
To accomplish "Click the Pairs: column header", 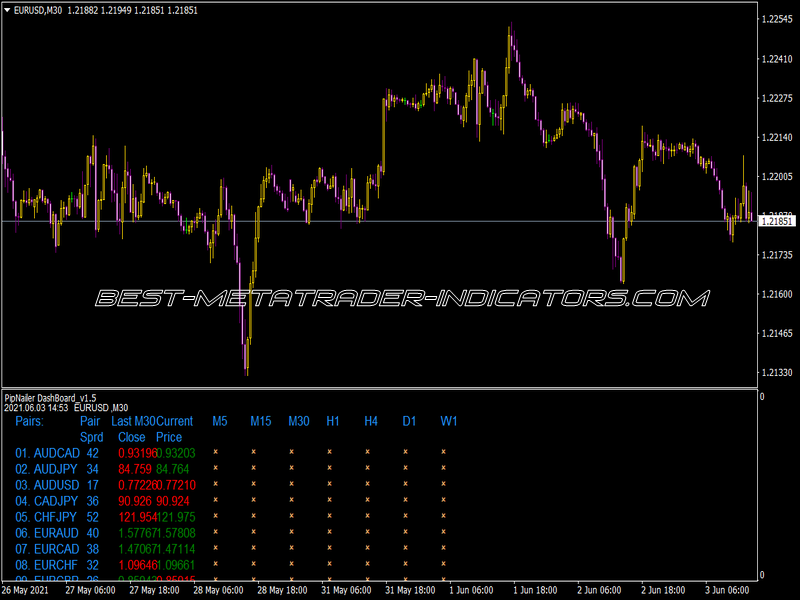I will [30, 421].
